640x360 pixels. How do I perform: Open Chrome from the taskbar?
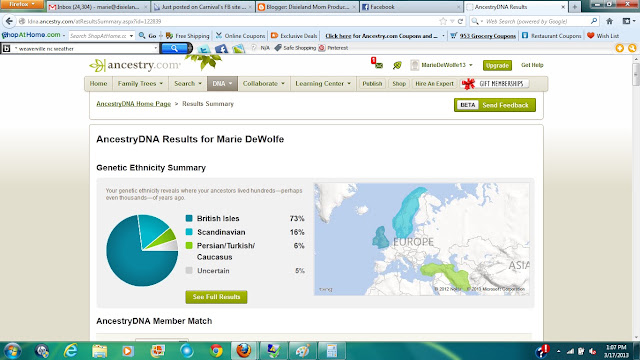pyautogui.click(x=216, y=351)
